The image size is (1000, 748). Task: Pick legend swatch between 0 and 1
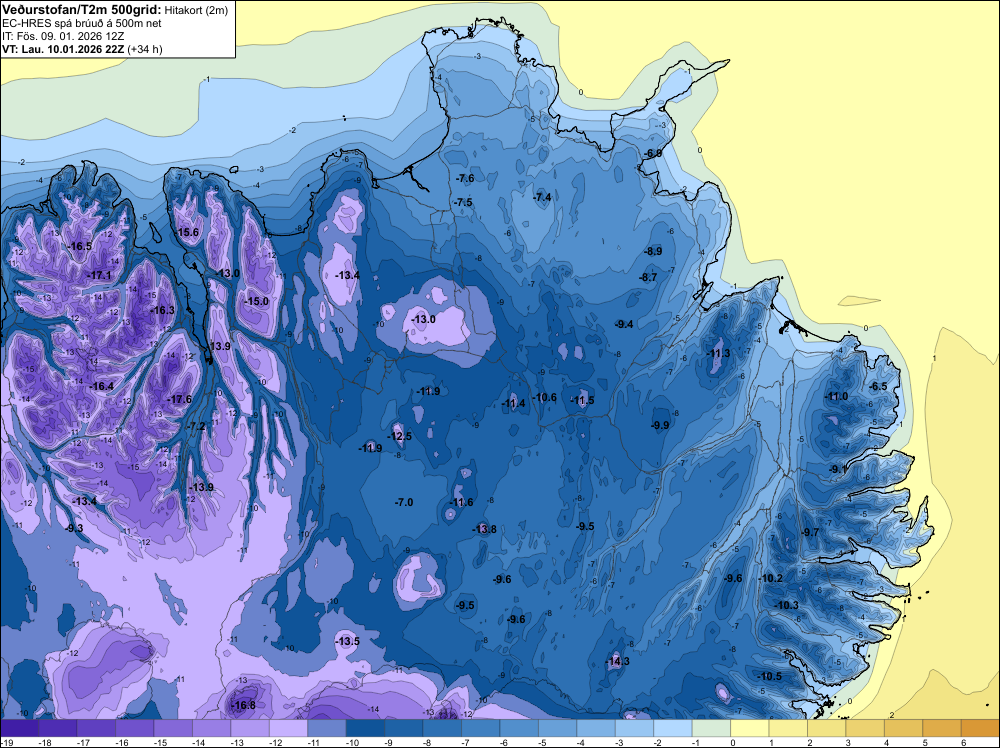[750, 728]
